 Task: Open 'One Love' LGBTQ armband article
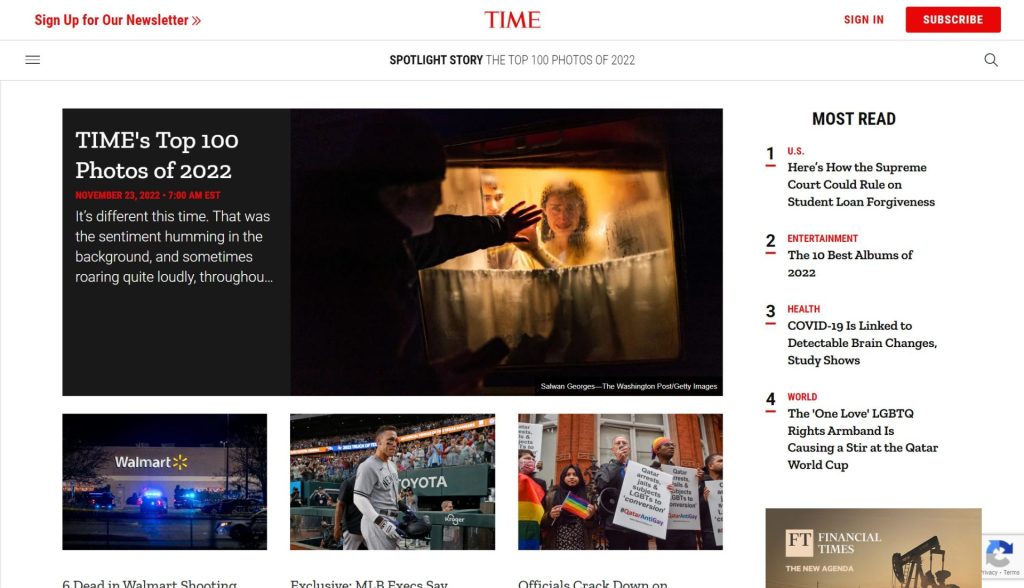(x=863, y=439)
